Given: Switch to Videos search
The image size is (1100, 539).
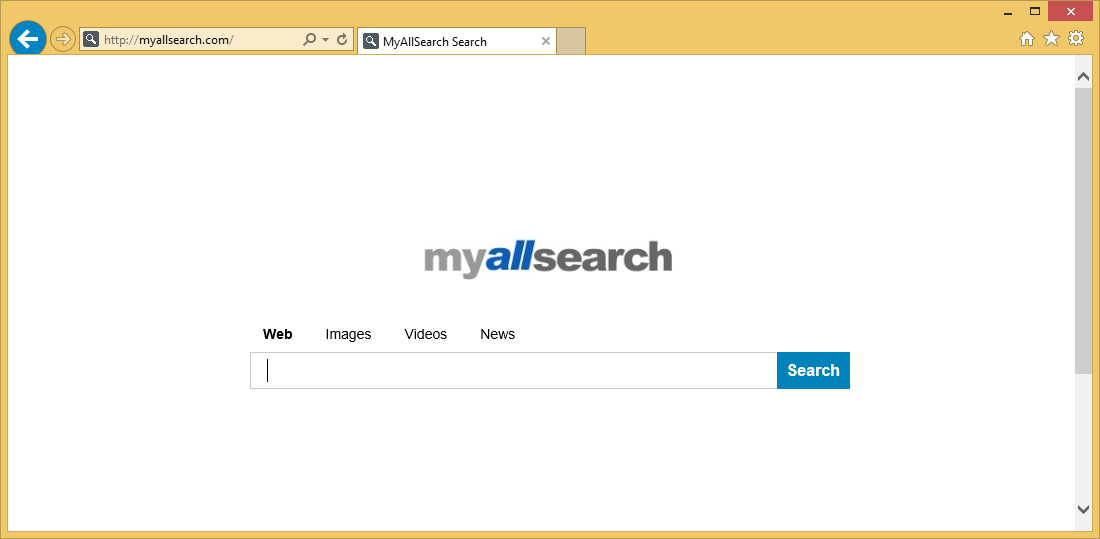Looking at the screenshot, I should click(x=426, y=334).
